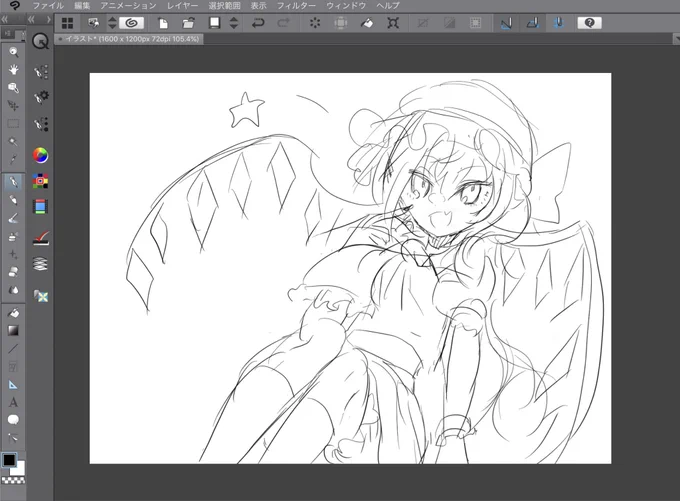Toggle Snap to Special Ruler

pos(533,23)
